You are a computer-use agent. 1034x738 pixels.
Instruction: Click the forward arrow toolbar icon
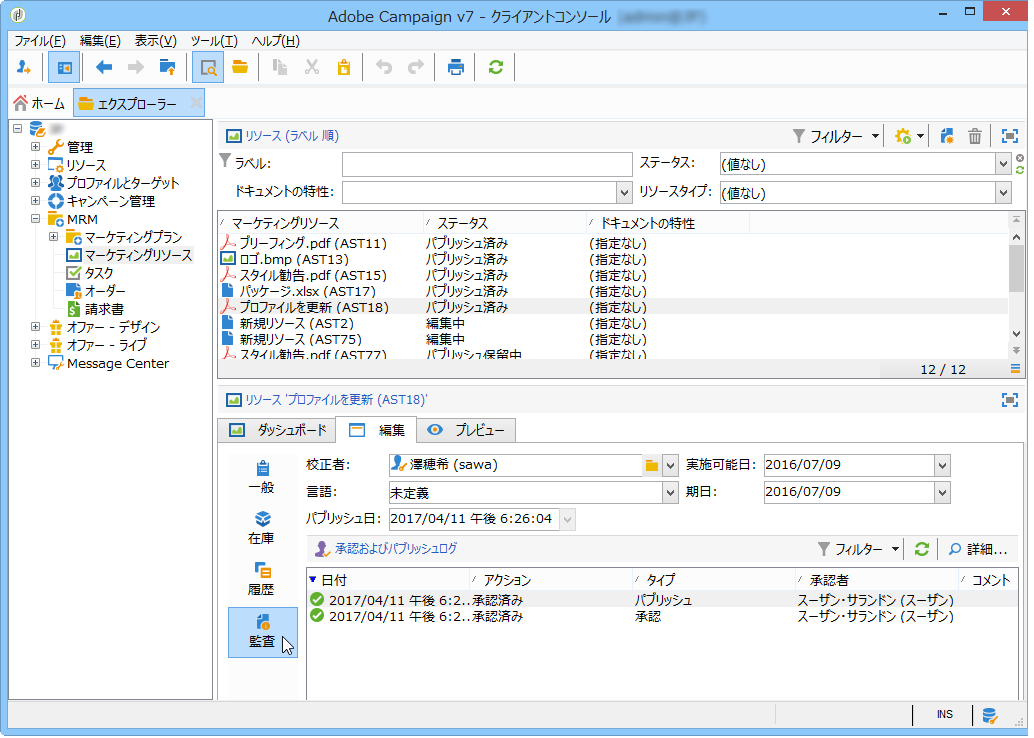[135, 67]
